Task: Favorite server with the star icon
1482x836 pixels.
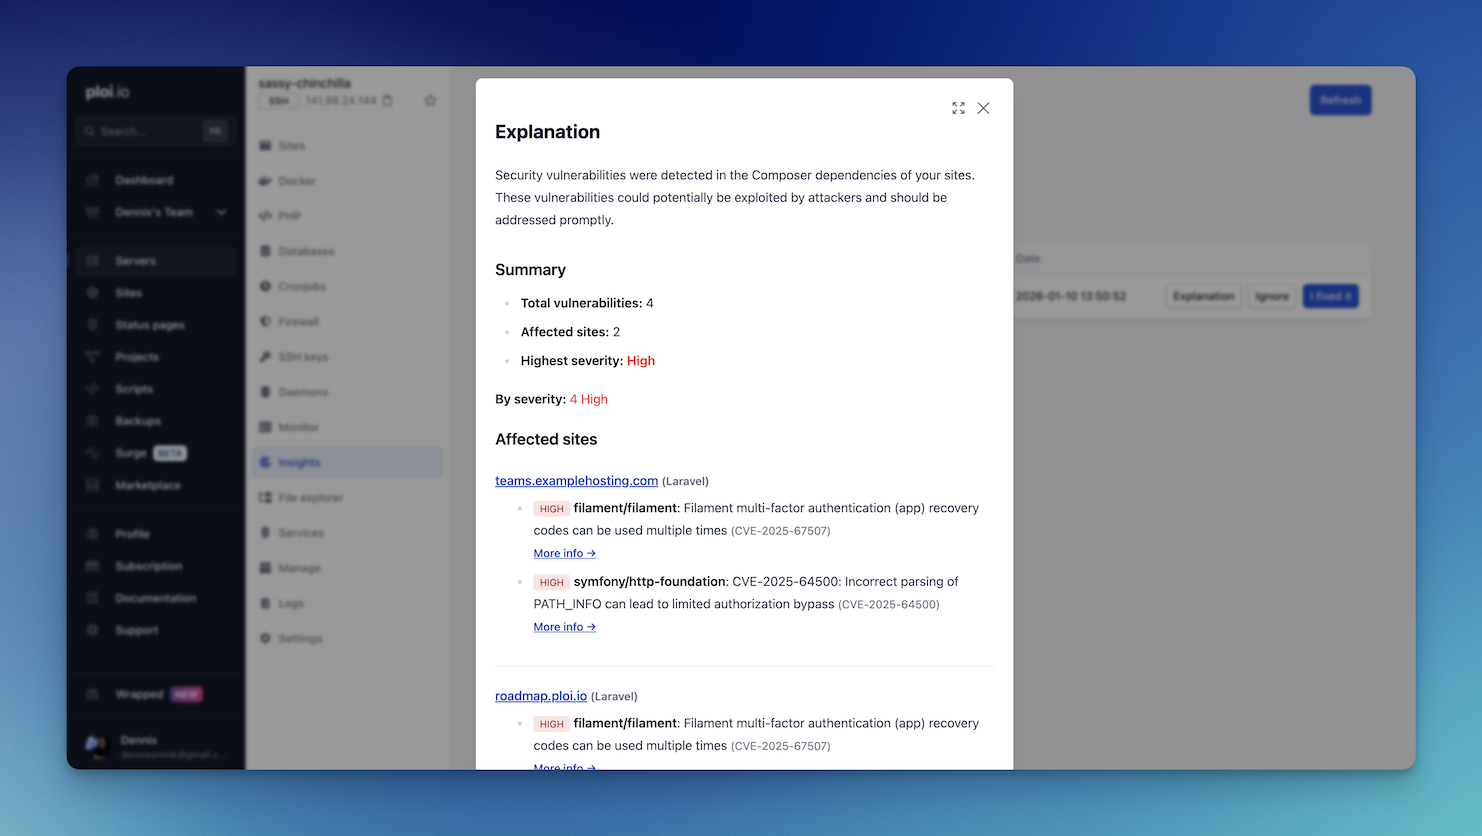Action: 430,101
